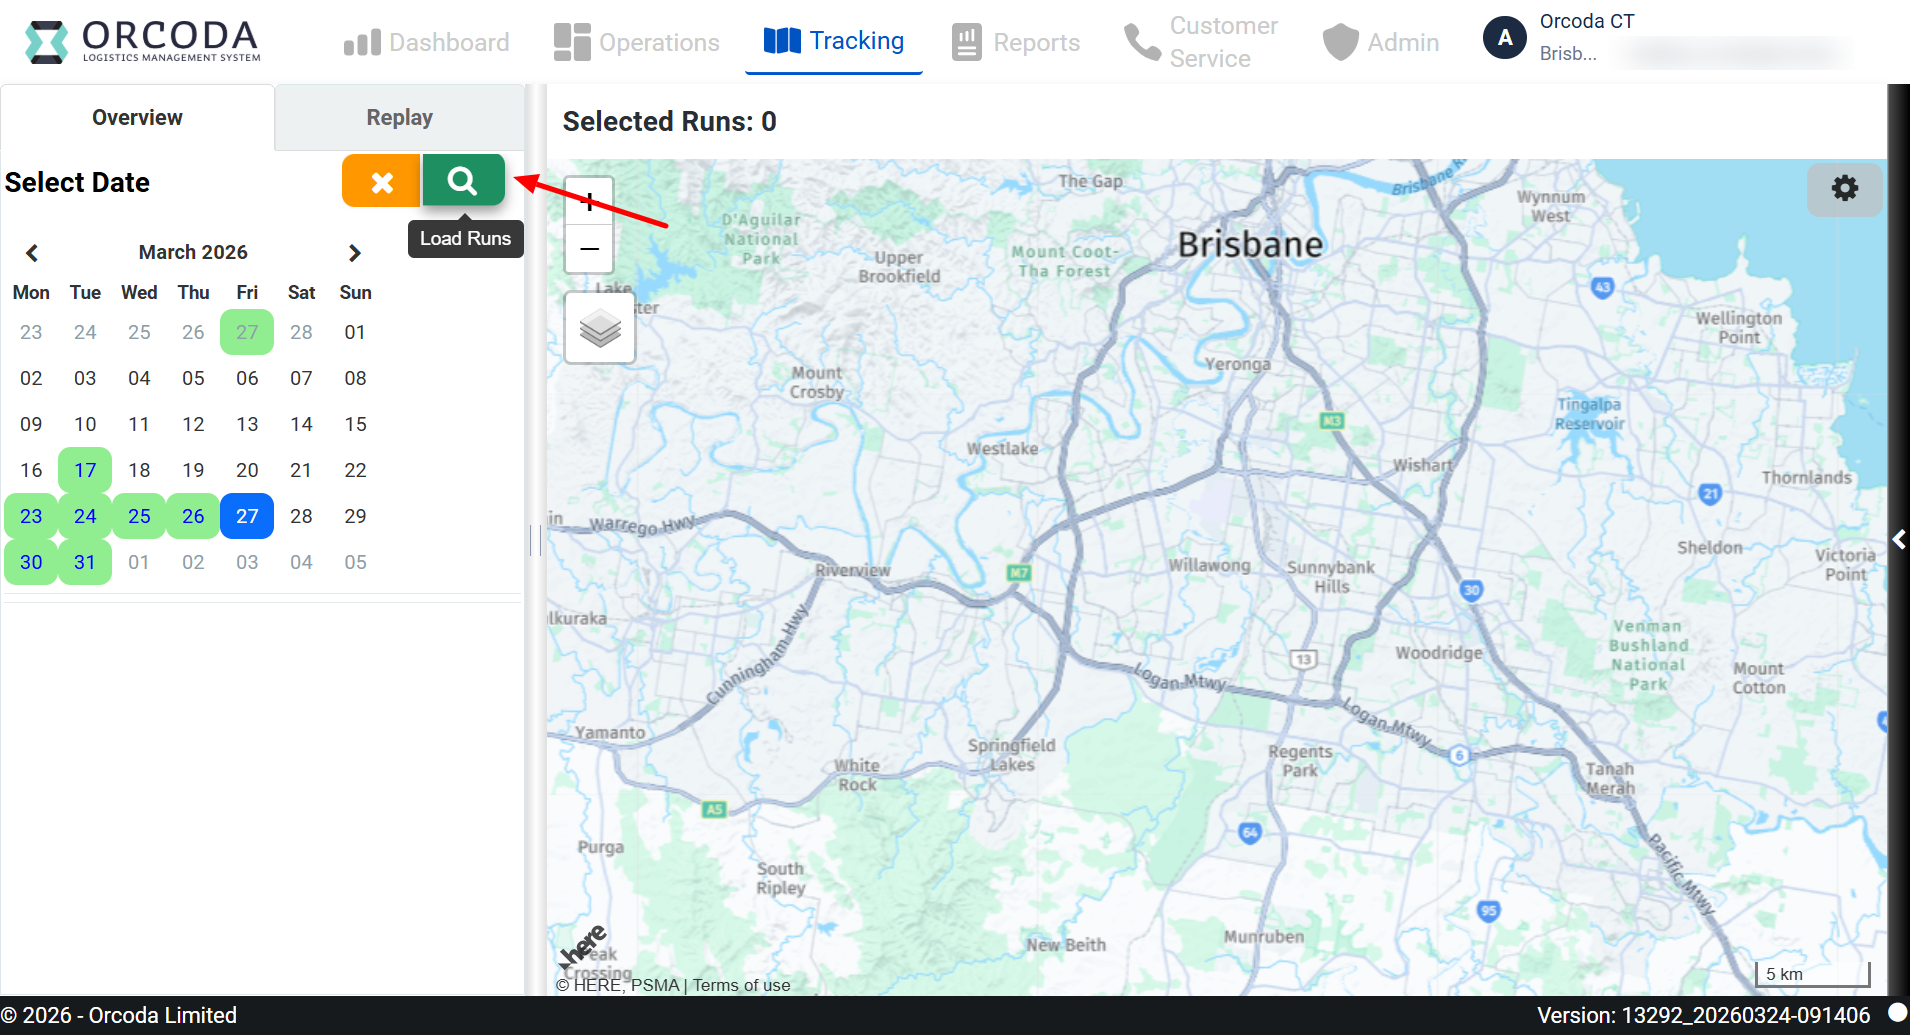Screen dimensions: 1910x1035
Task: Expand the collapsed right side panel
Action: 1898,540
